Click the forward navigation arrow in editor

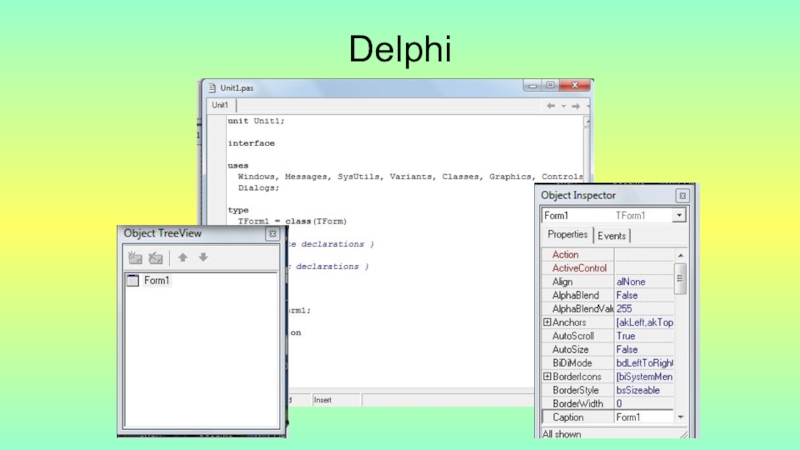tap(576, 106)
